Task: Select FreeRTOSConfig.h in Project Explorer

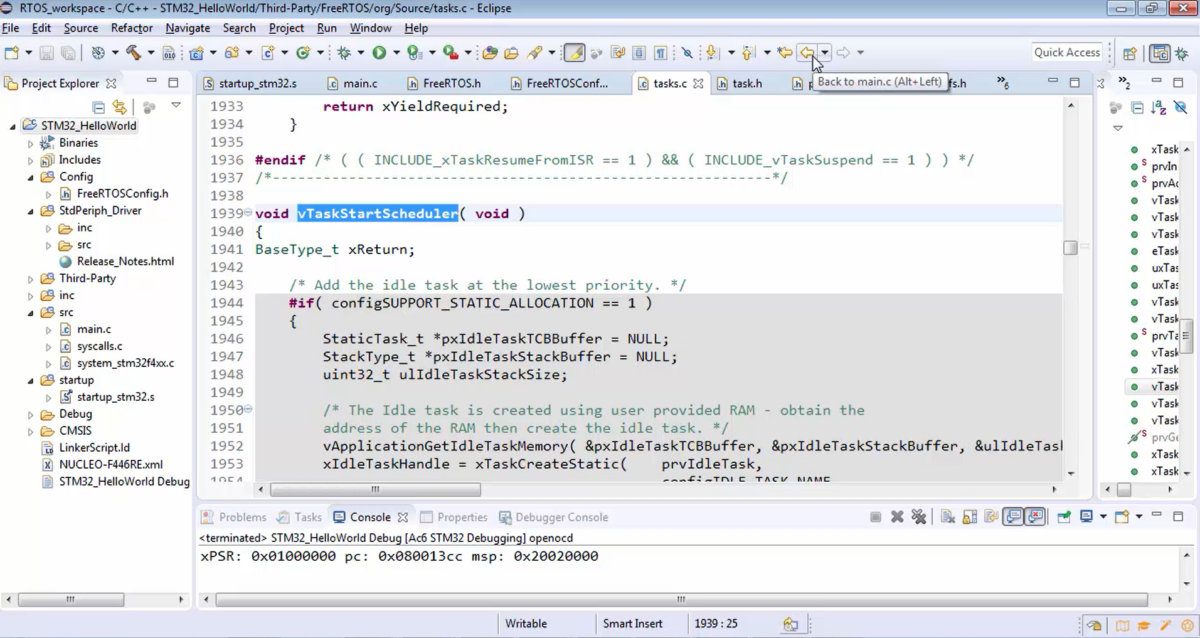Action: pos(122,194)
